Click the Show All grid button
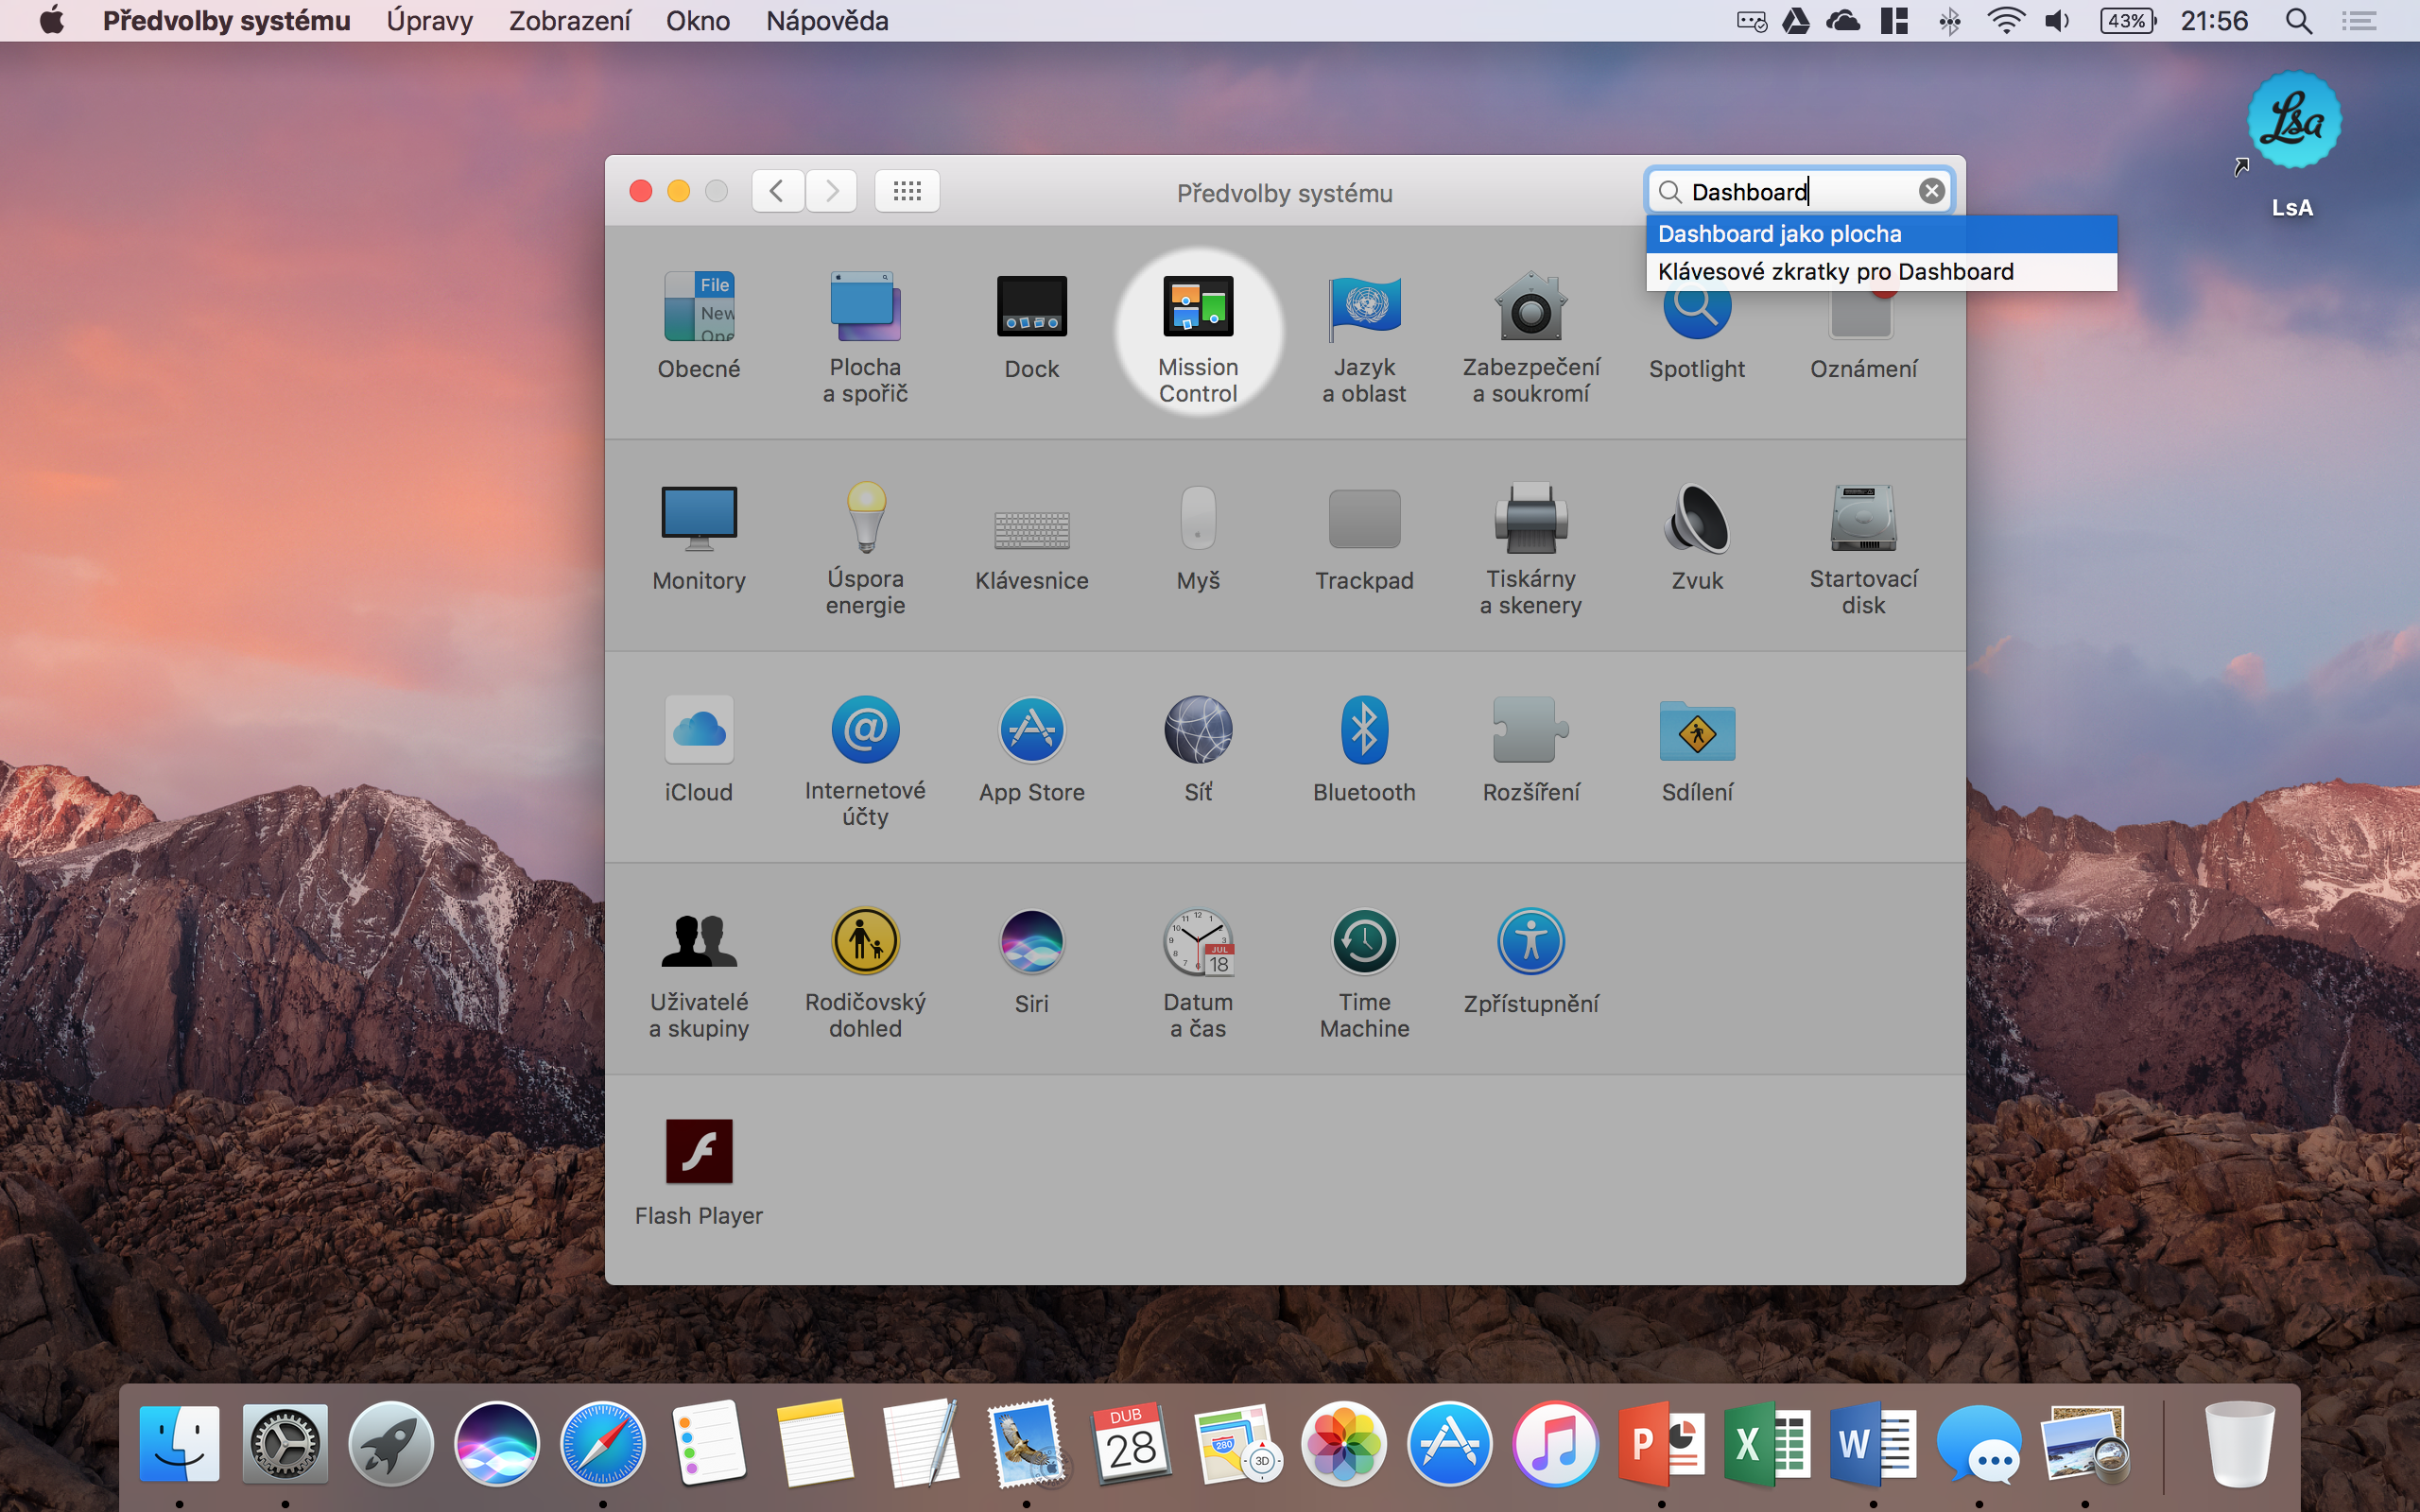The height and width of the screenshot is (1512, 2420). 907,191
